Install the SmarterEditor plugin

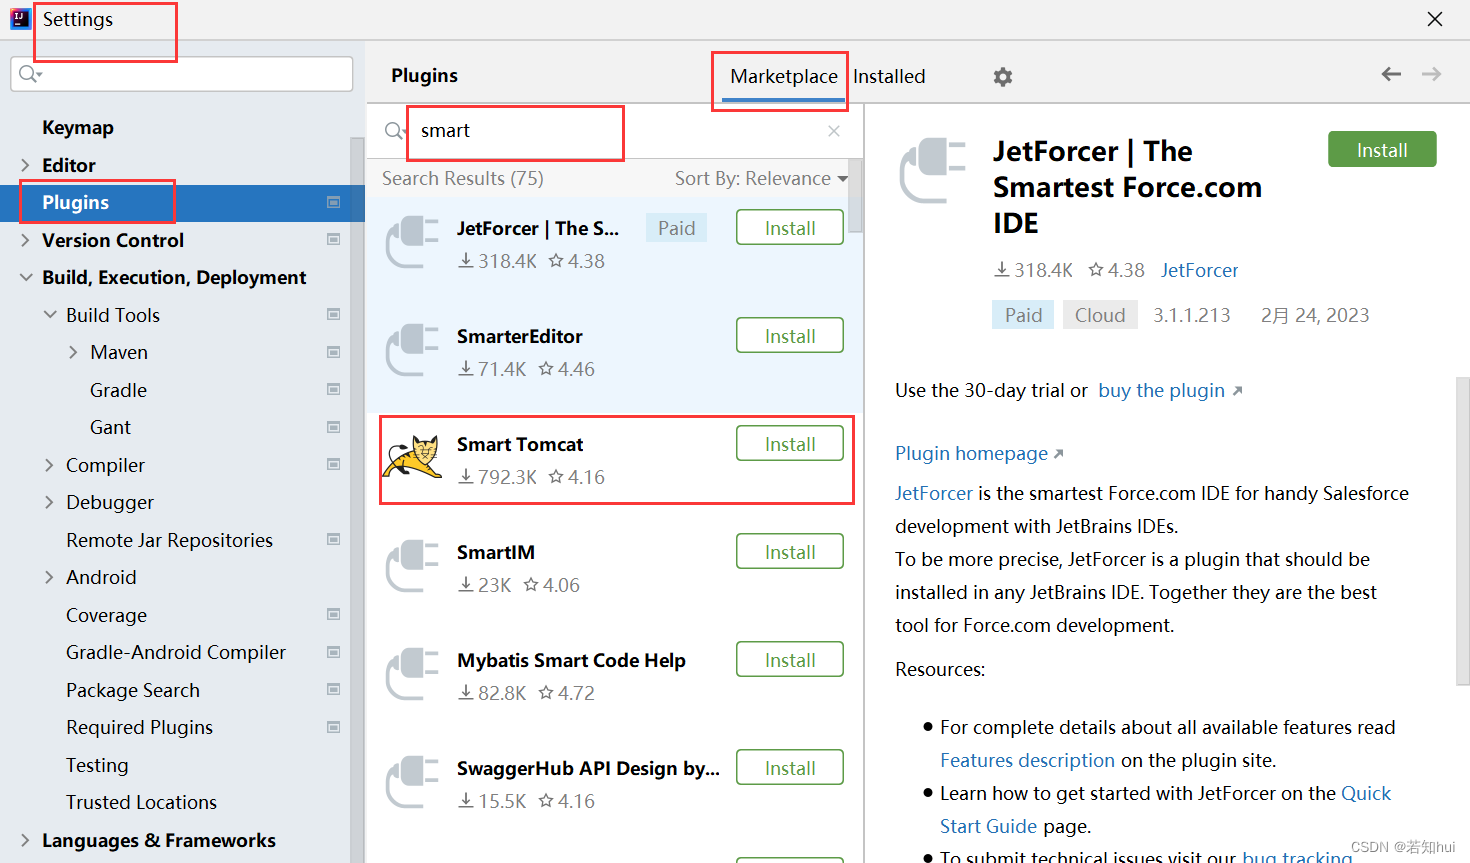pos(790,336)
